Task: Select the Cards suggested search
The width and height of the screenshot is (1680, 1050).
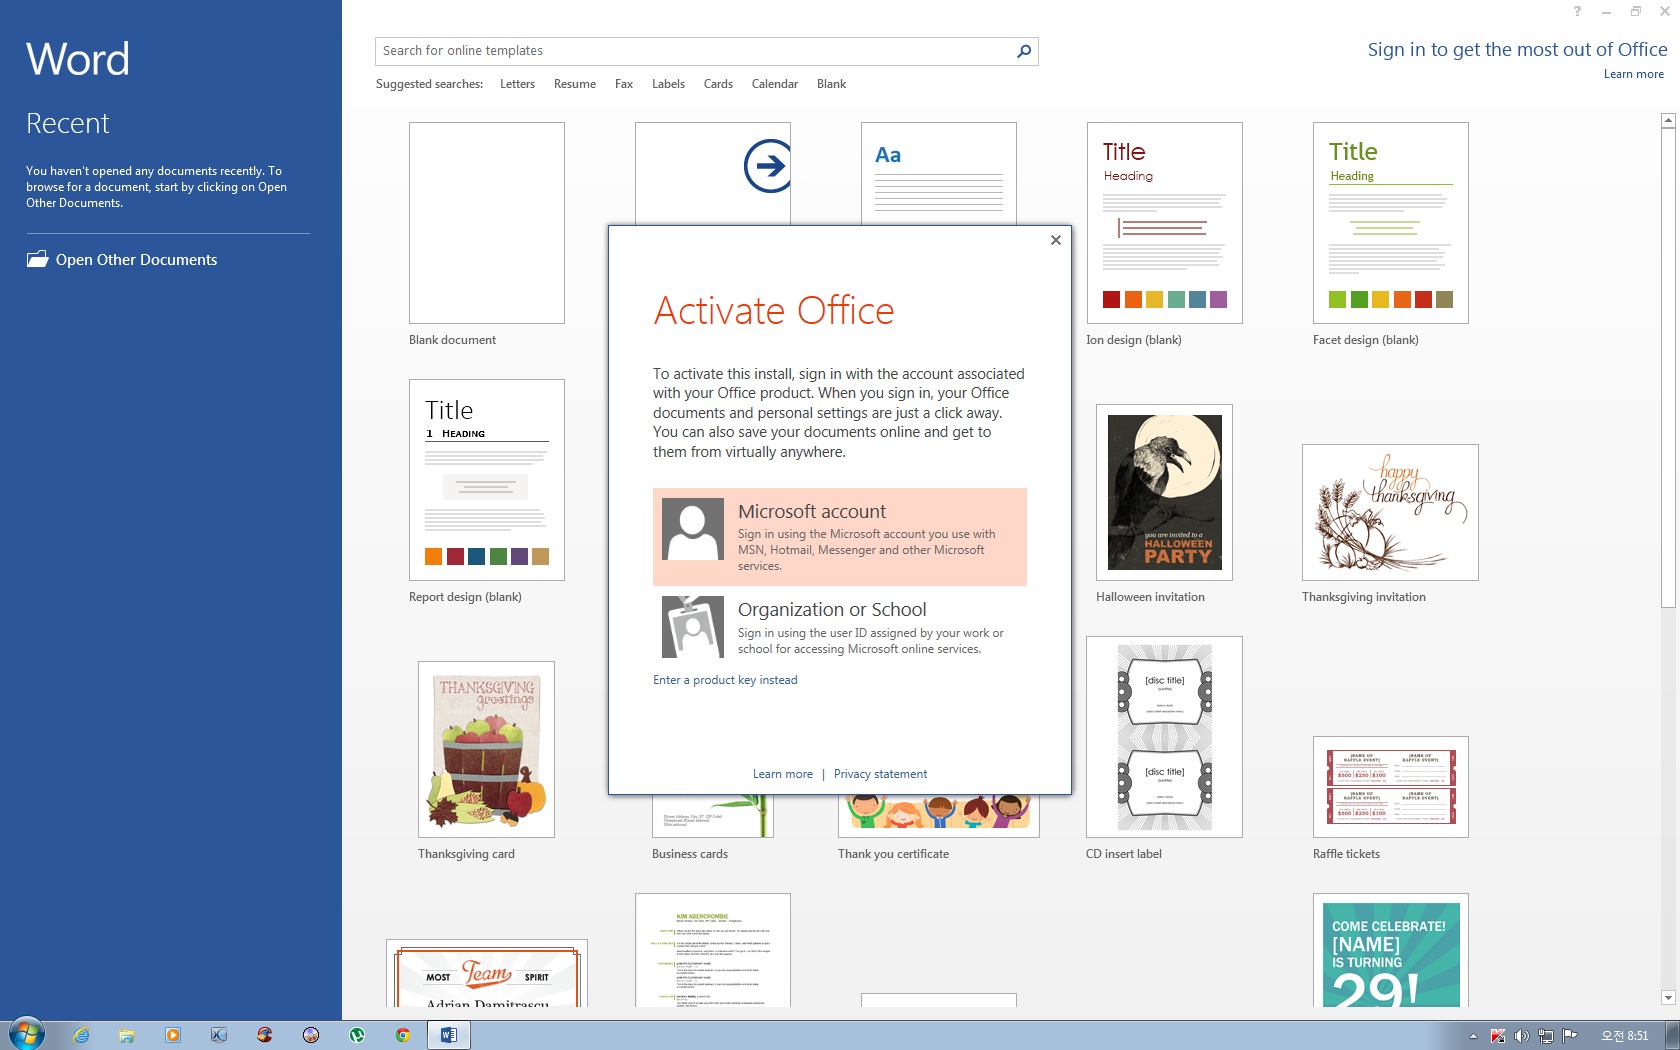Action: [x=718, y=84]
